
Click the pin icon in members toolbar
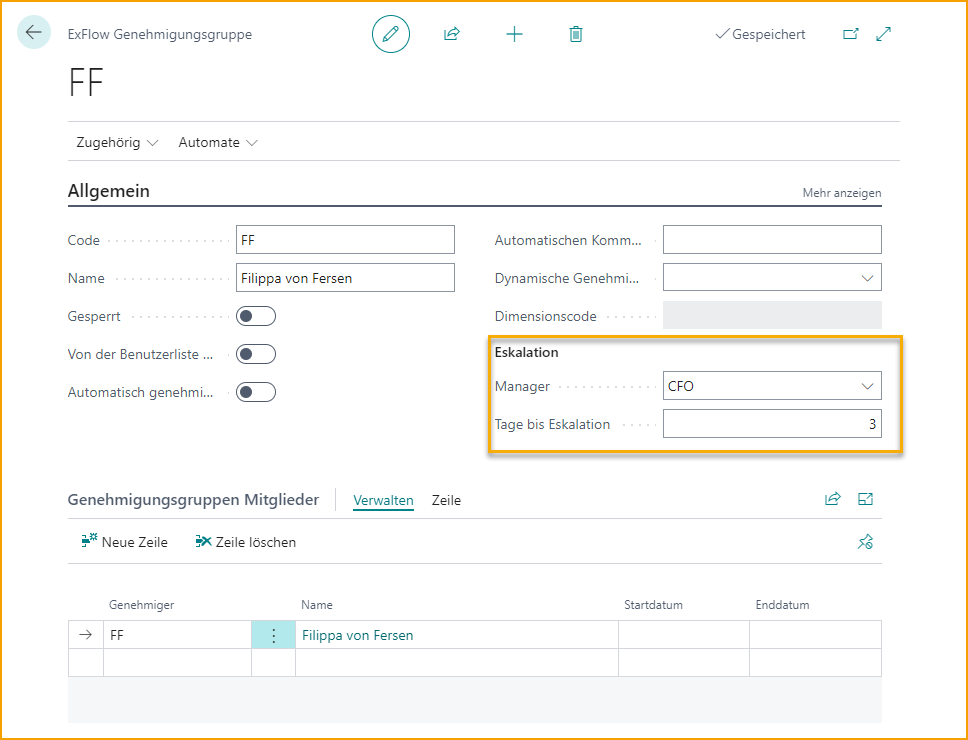865,542
